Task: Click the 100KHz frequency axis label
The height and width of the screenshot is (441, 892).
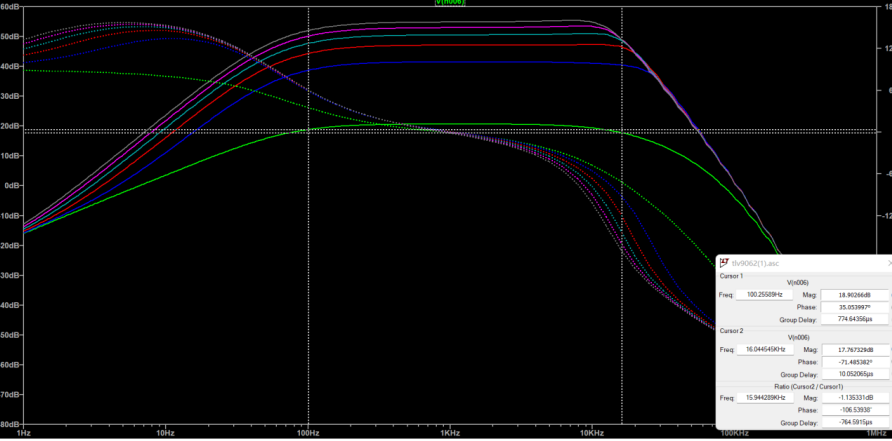Action: click(x=734, y=434)
